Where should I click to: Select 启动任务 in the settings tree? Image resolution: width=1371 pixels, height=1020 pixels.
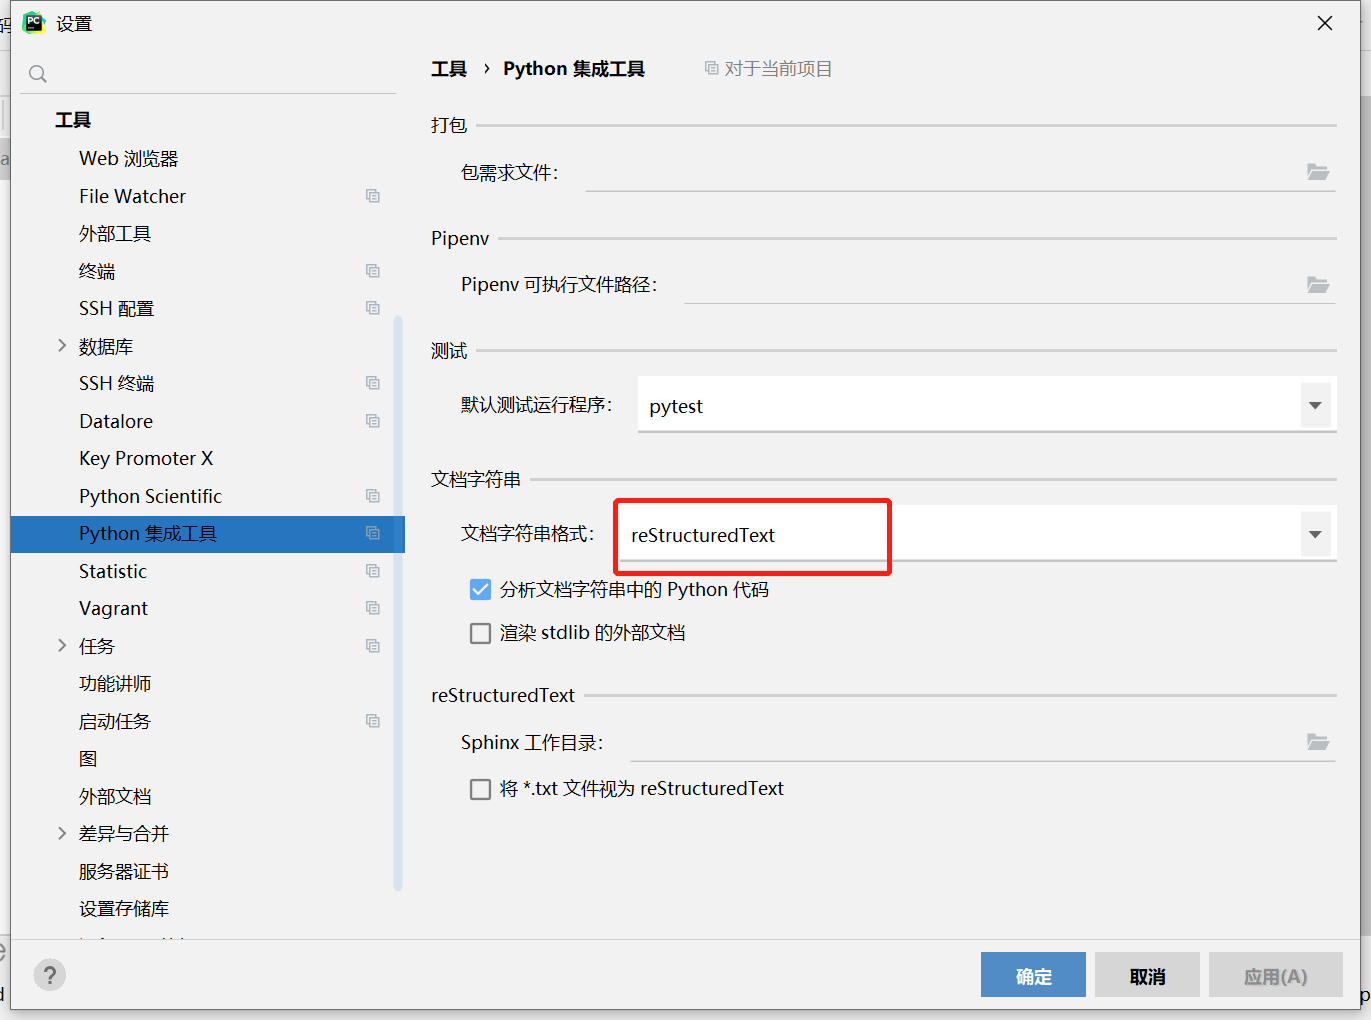[x=115, y=721]
